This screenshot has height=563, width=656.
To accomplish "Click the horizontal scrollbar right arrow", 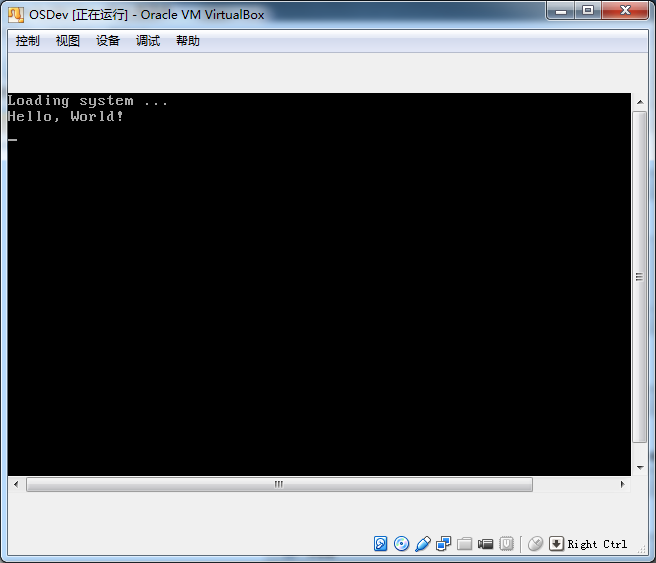I will coord(623,484).
